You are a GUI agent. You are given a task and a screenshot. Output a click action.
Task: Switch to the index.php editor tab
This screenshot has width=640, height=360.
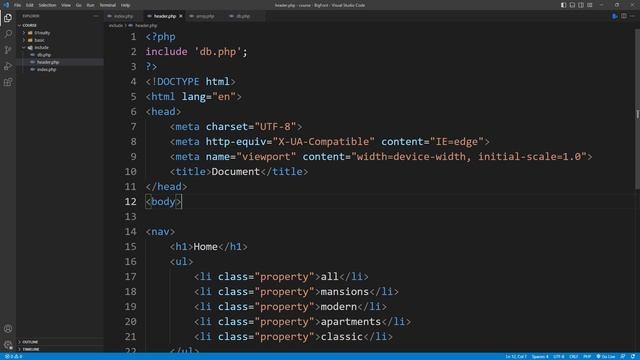[123, 16]
